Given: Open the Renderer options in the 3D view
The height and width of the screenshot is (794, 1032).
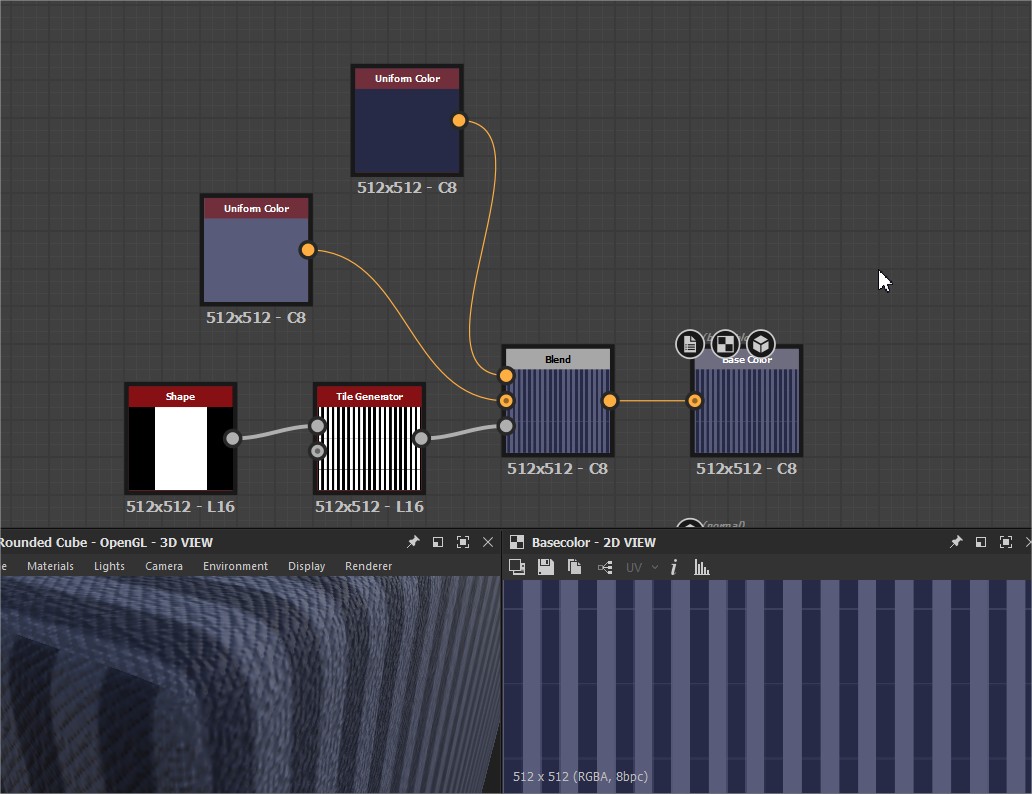Looking at the screenshot, I should coord(368,565).
